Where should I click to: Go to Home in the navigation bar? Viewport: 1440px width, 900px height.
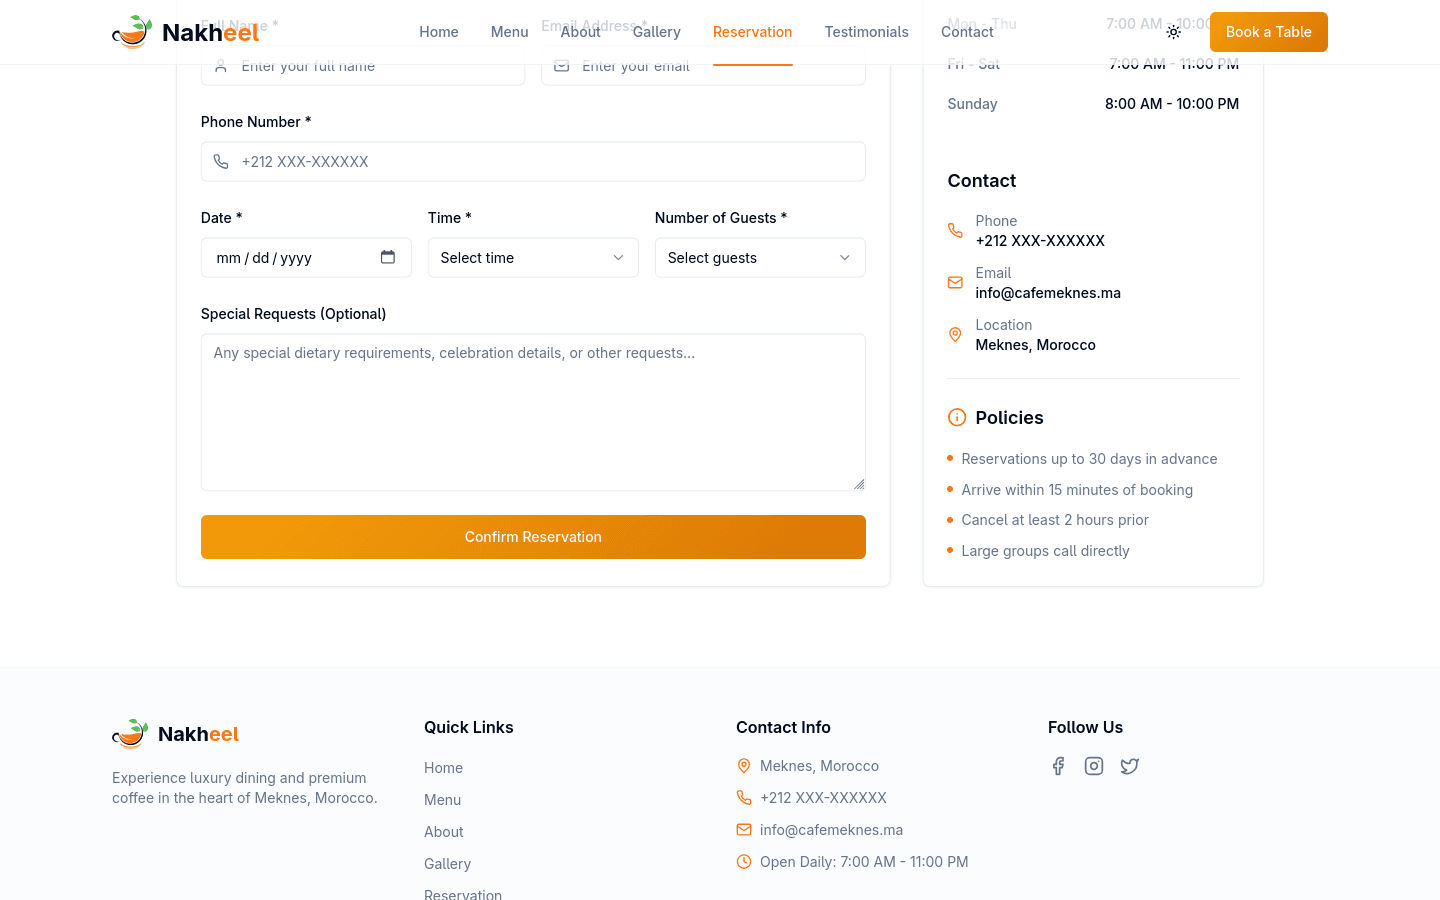[x=439, y=32]
